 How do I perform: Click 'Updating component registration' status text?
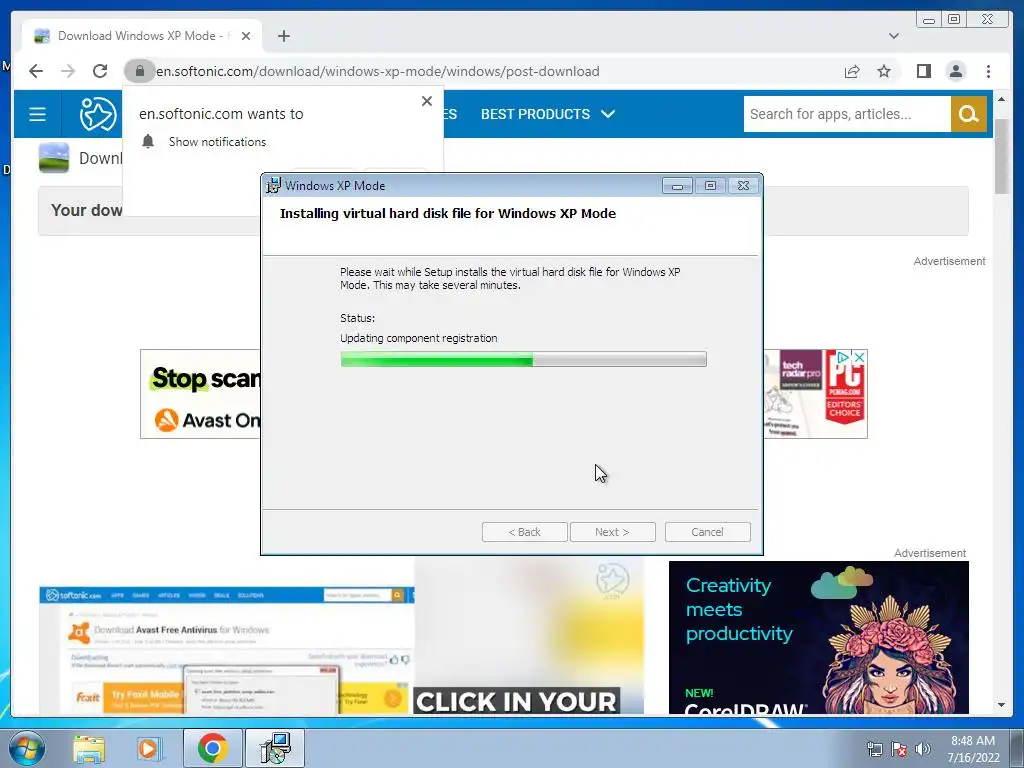(419, 338)
